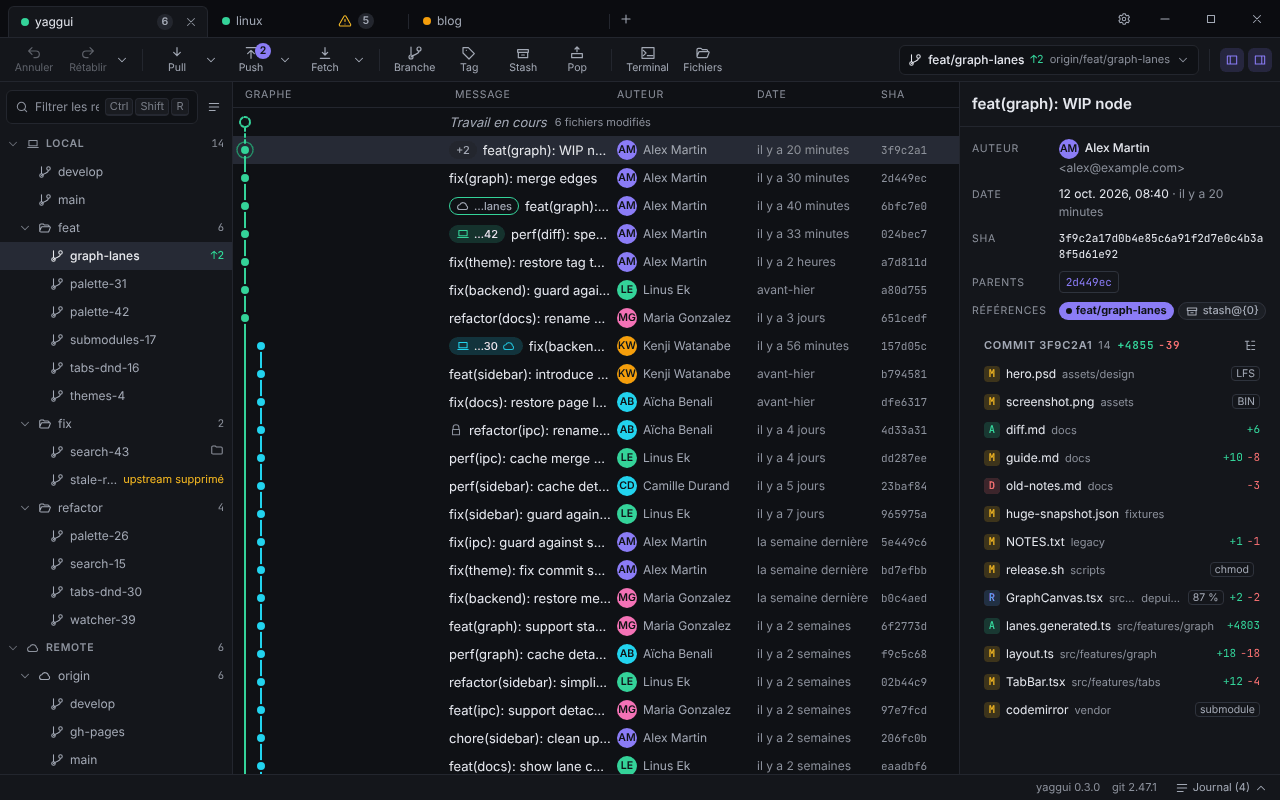Screen dimensions: 1280x800
Task: Click the Stash toolbar icon
Action: [x=523, y=60]
